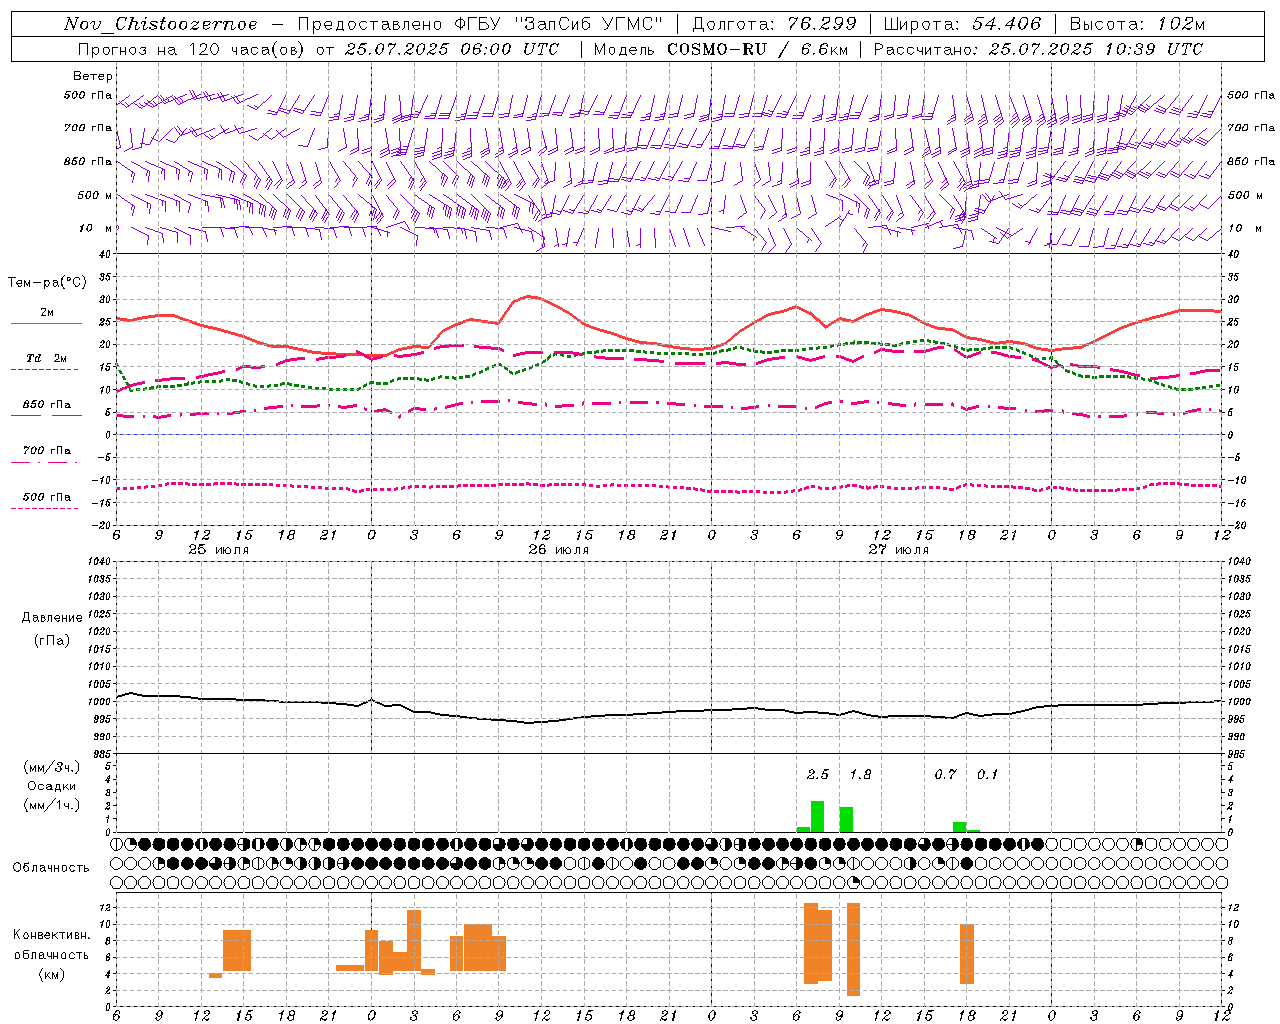Click the tallest green precipitation bar below "2.5"
This screenshot has height=1024, width=1280.
point(817,817)
